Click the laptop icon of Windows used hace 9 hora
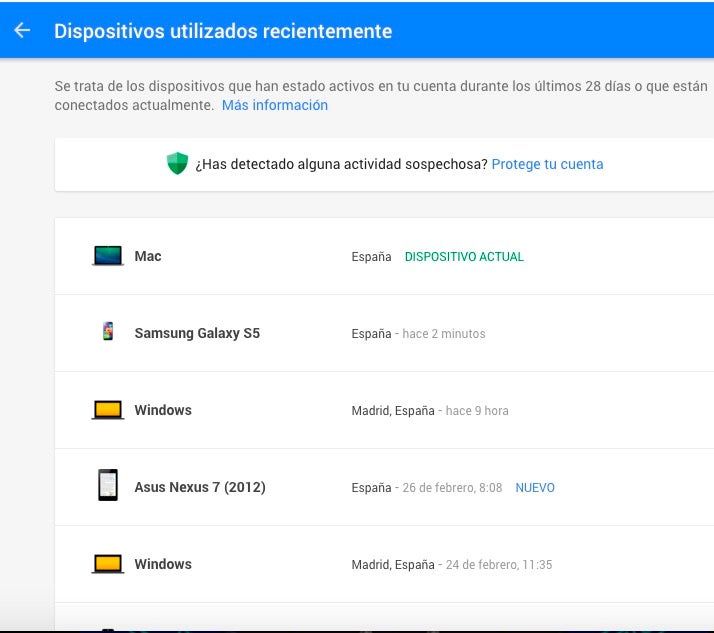The width and height of the screenshot is (714, 633). click(108, 409)
